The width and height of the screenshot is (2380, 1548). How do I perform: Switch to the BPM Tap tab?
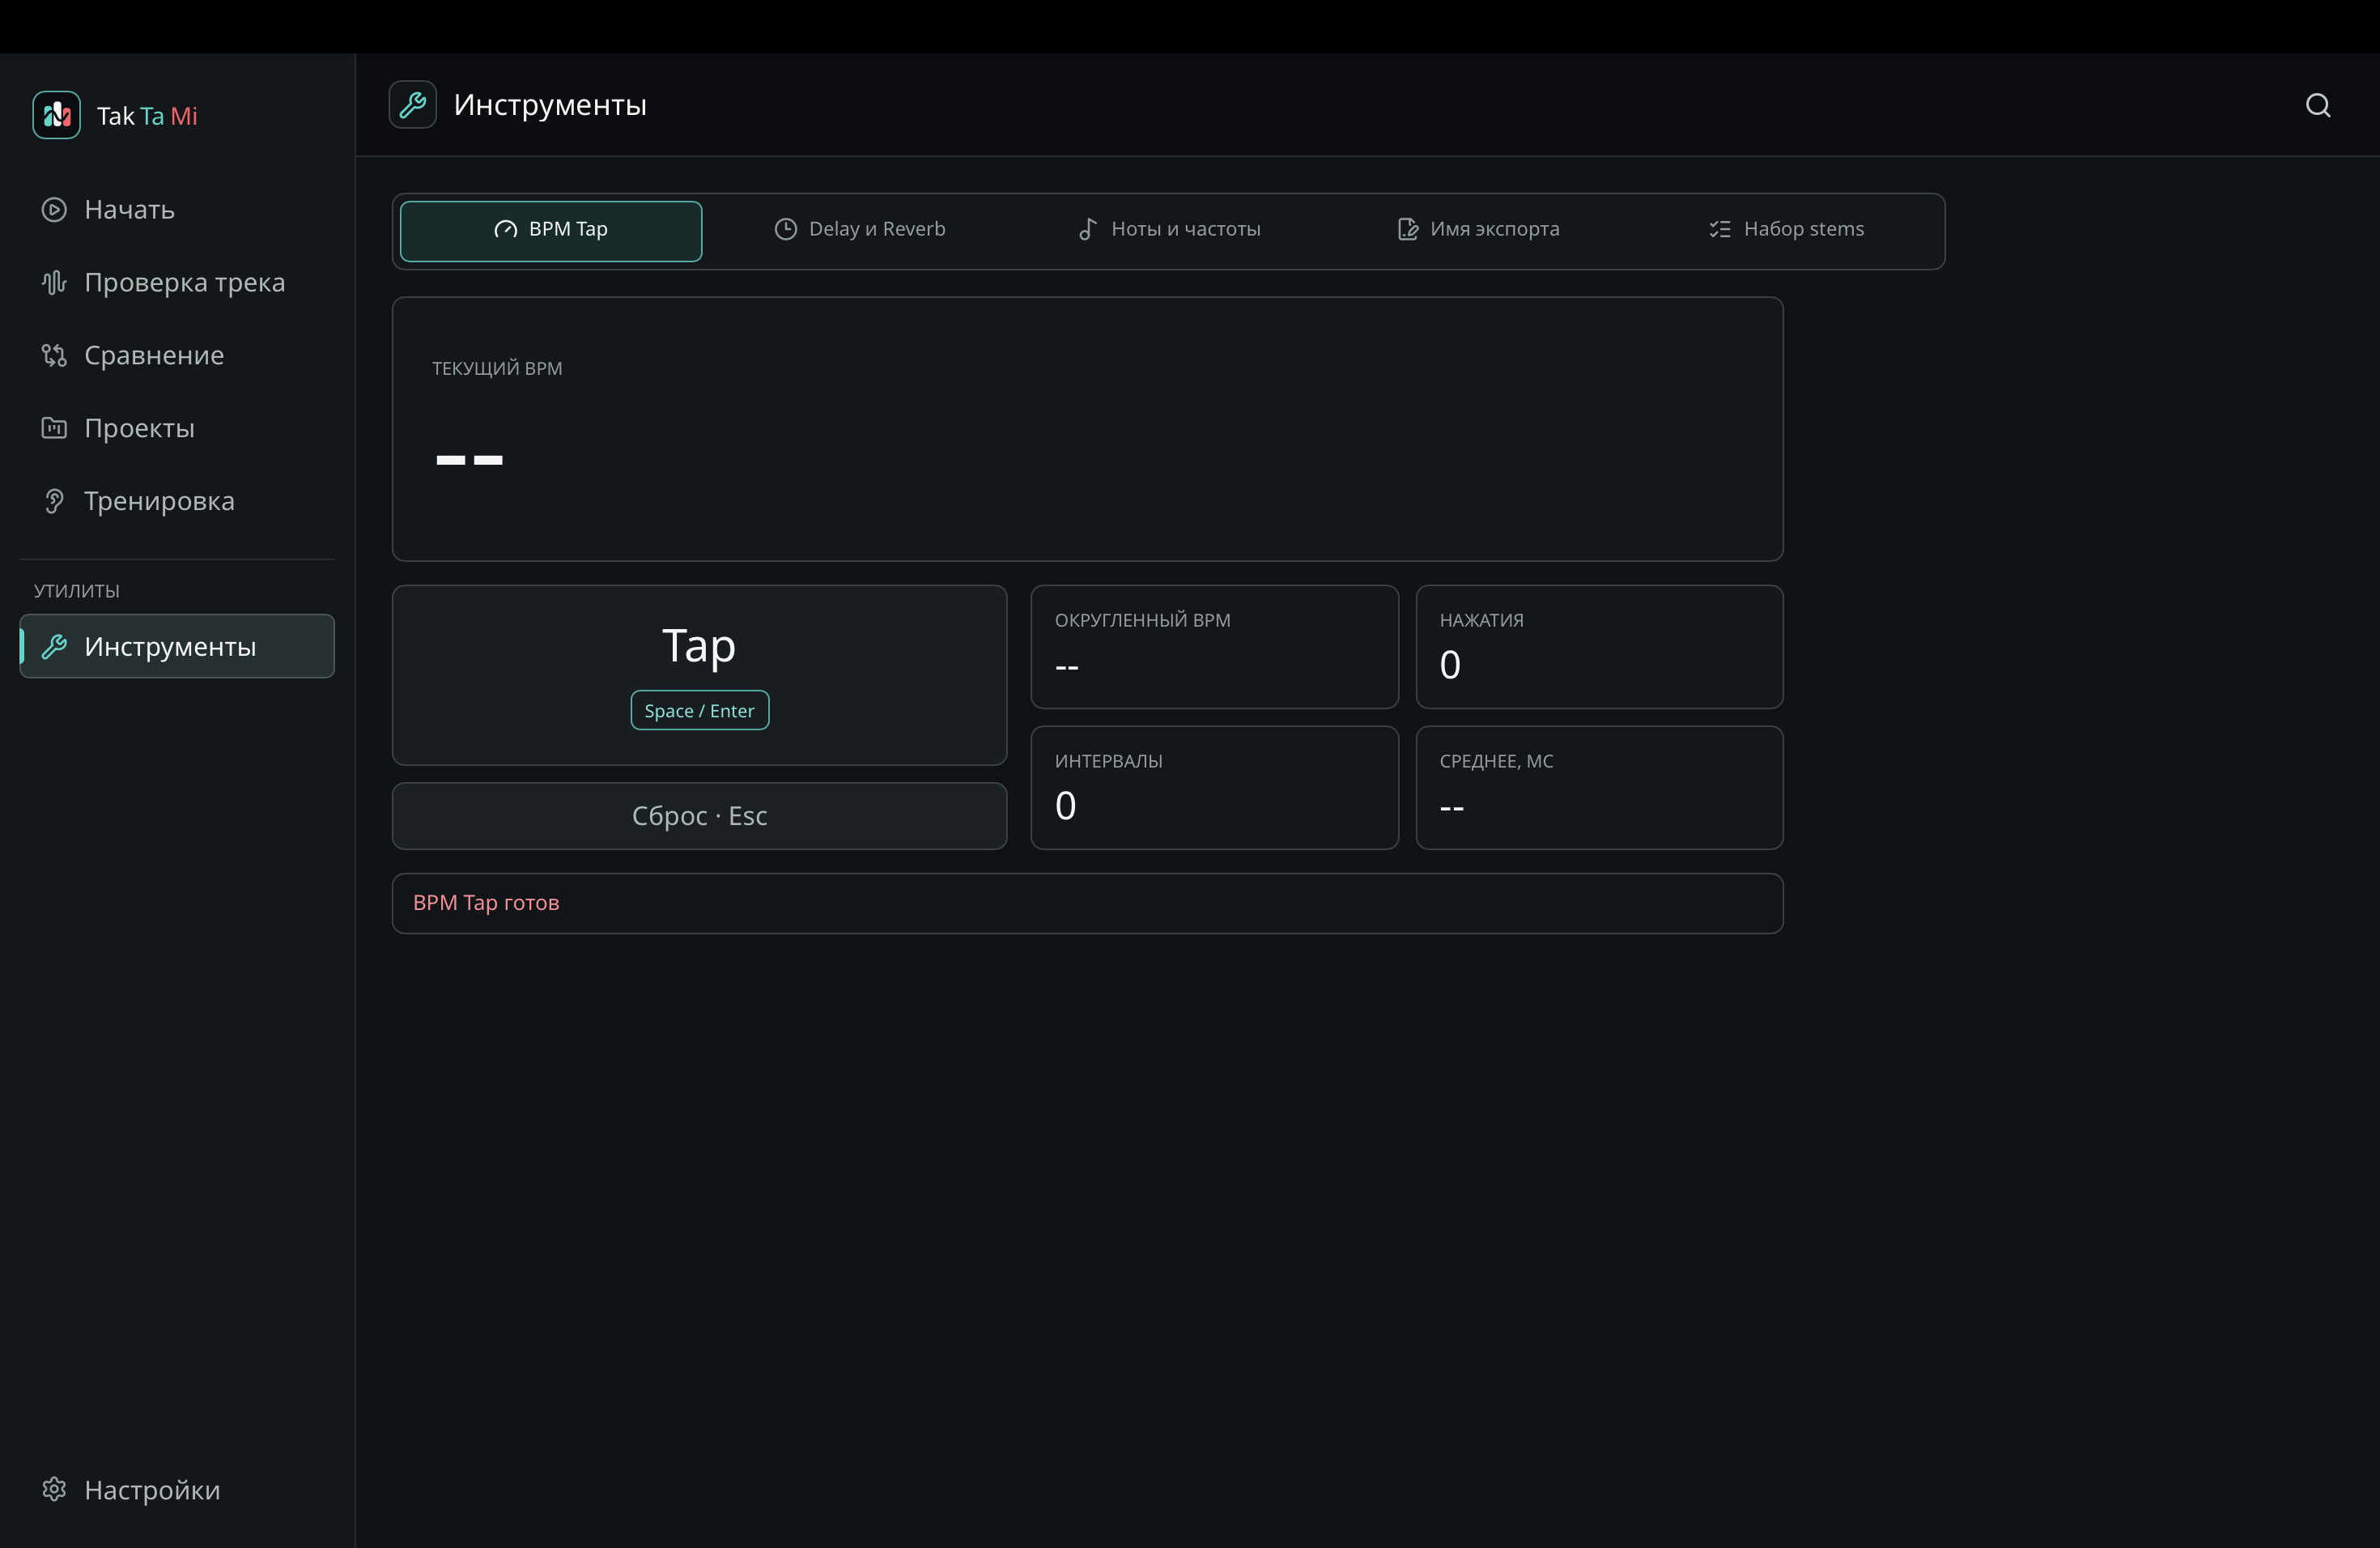click(551, 231)
